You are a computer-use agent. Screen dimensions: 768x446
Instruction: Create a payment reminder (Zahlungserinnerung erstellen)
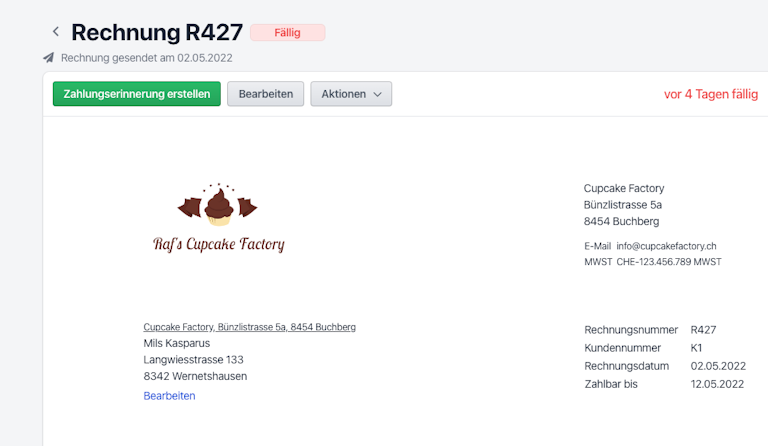(x=137, y=94)
